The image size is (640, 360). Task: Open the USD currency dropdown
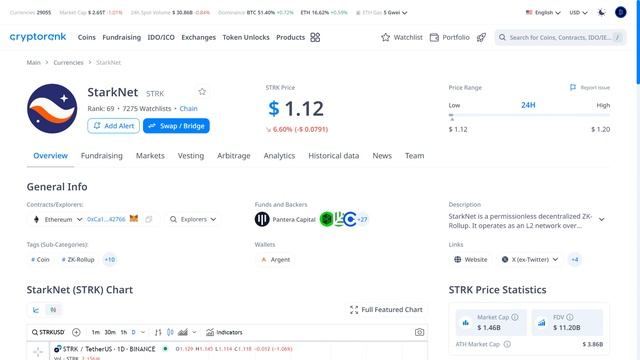coord(578,13)
